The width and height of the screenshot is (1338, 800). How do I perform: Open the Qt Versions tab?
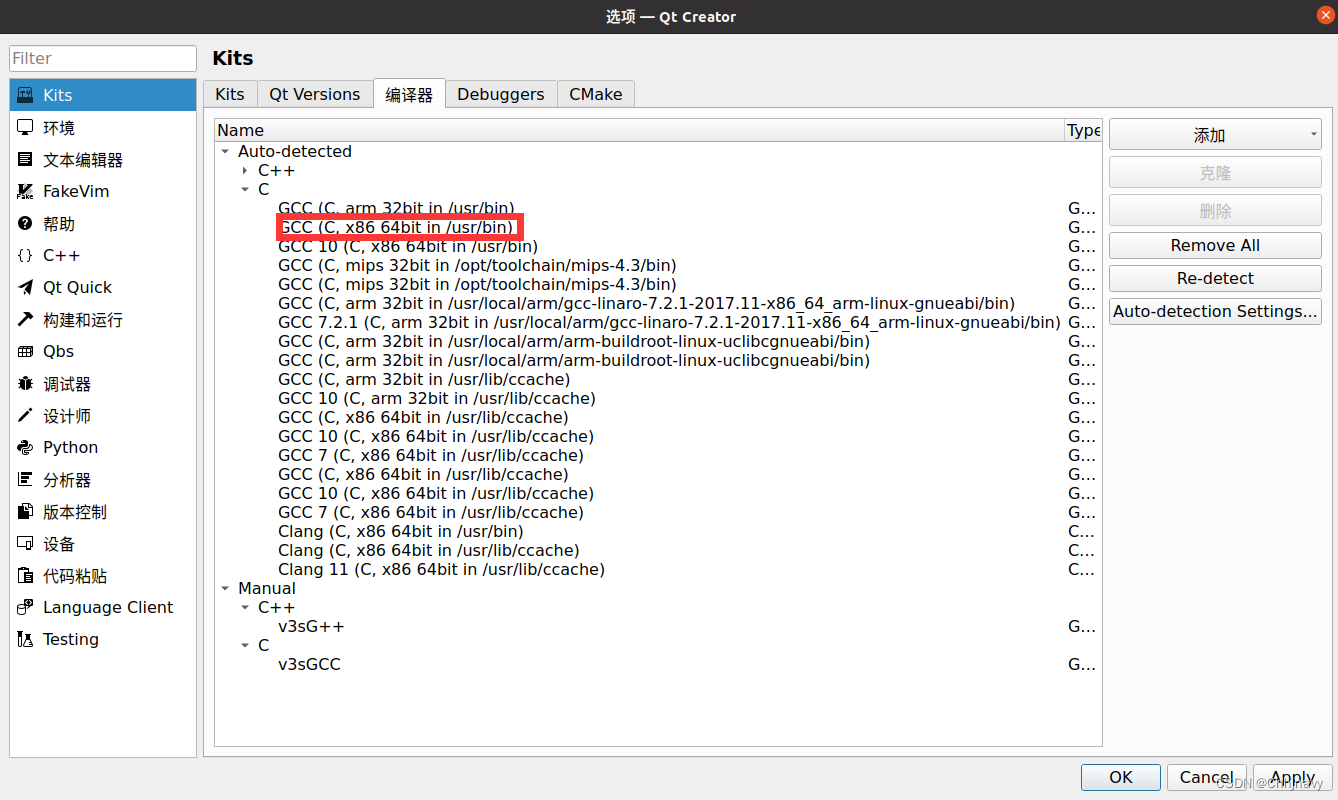(314, 93)
